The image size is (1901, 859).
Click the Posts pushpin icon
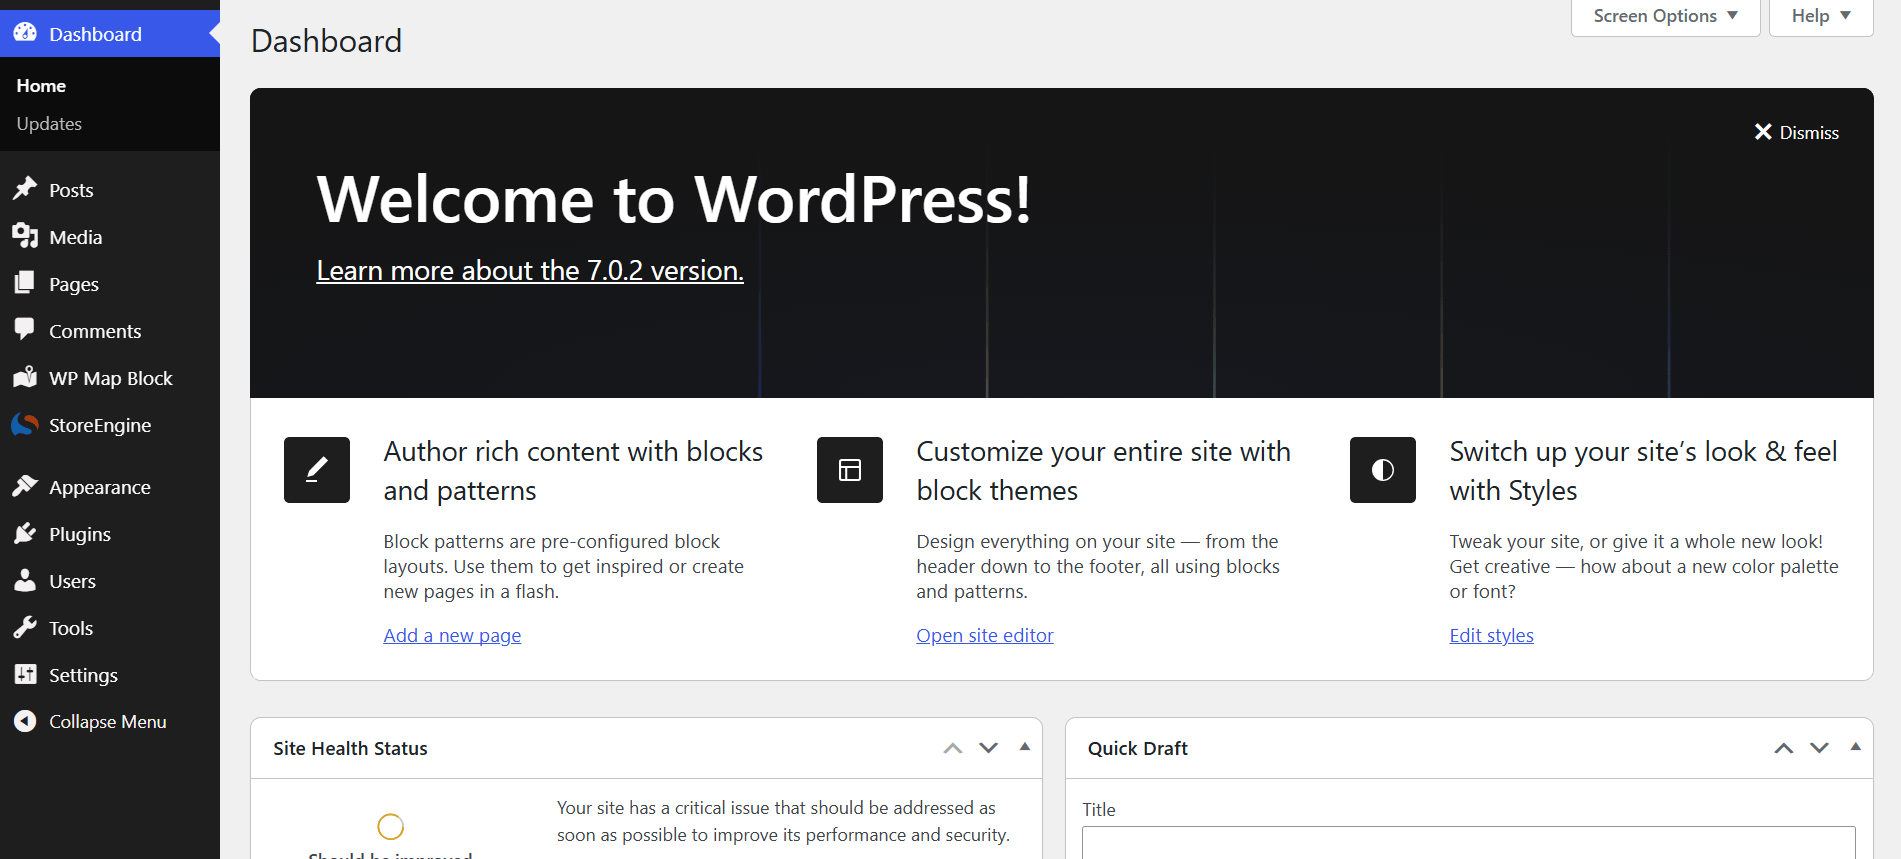[x=25, y=189]
